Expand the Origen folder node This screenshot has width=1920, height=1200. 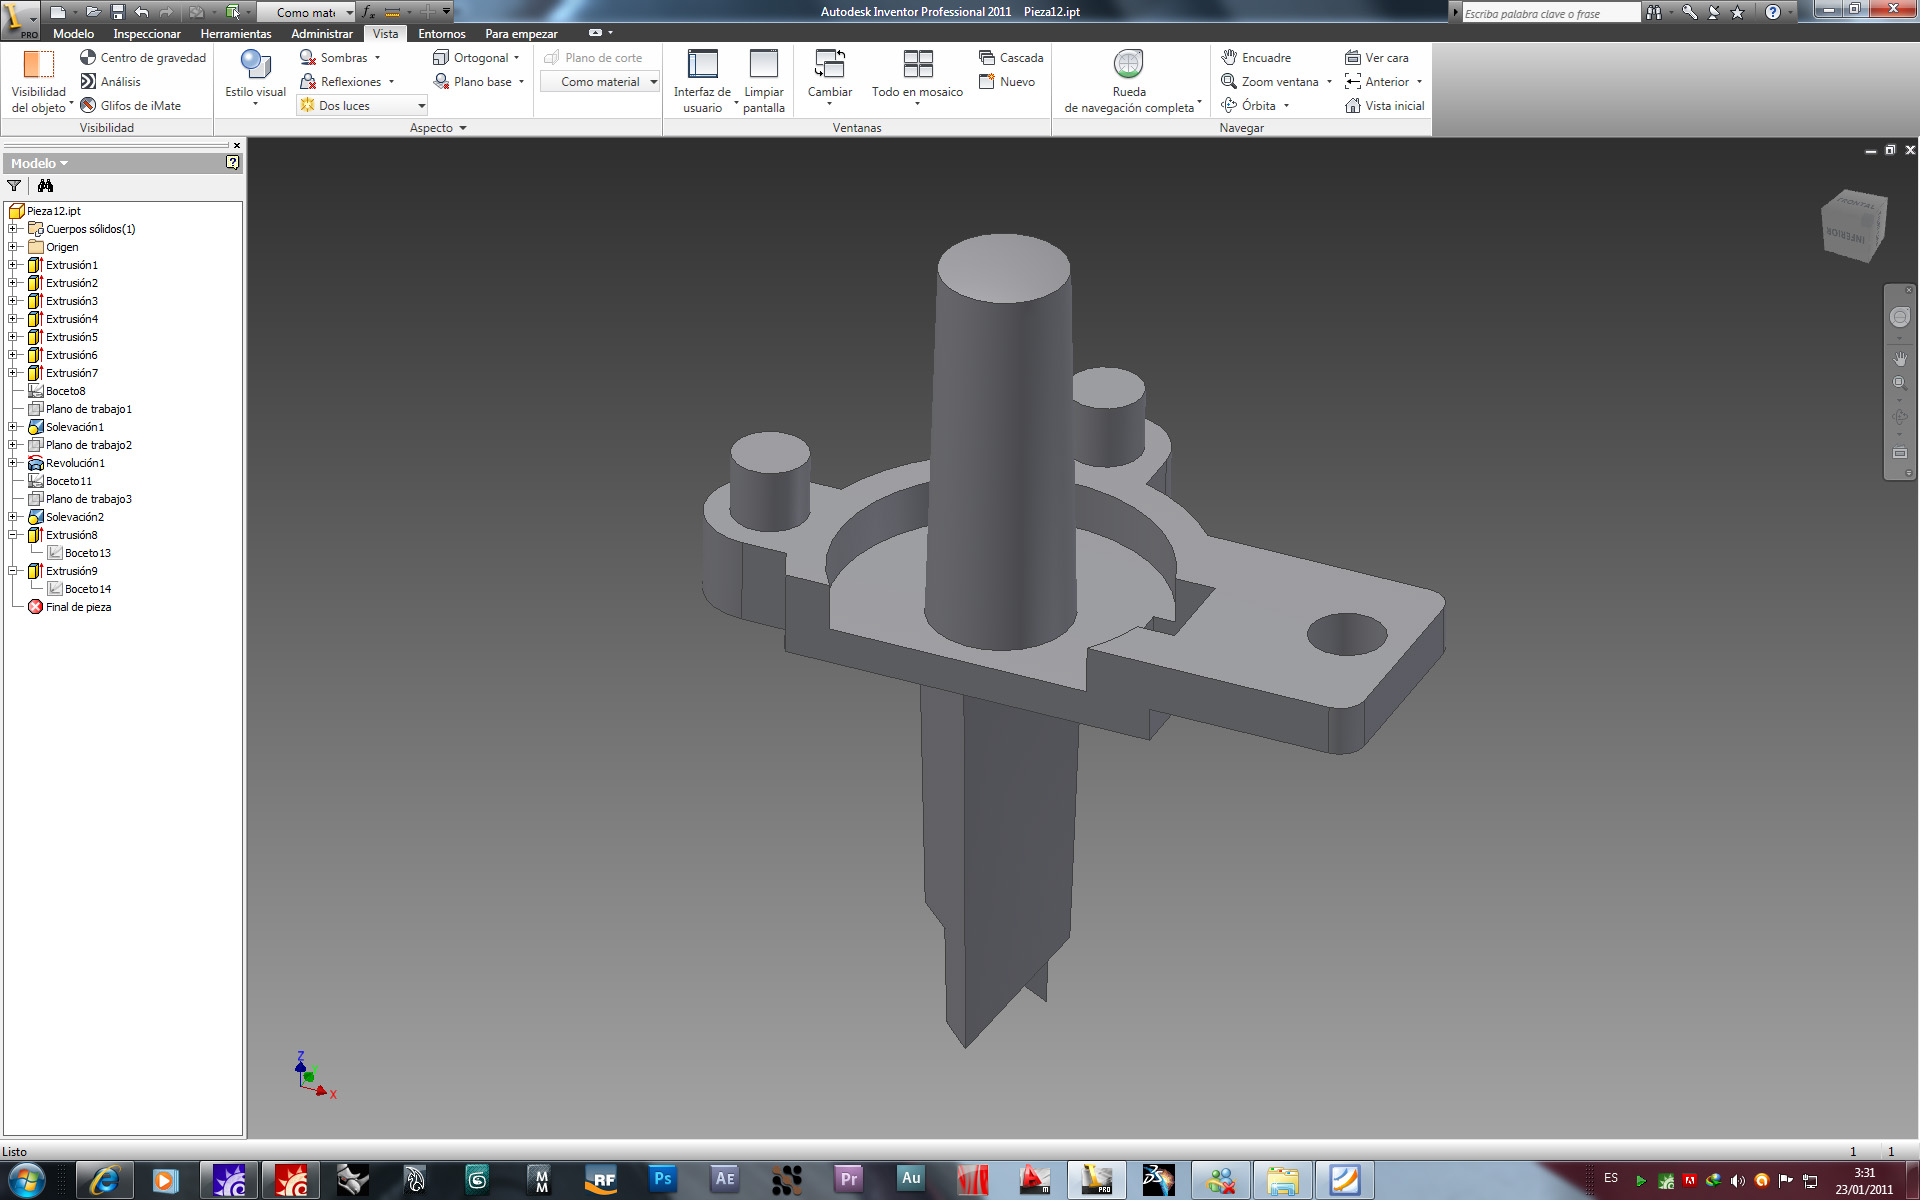pos(13,247)
